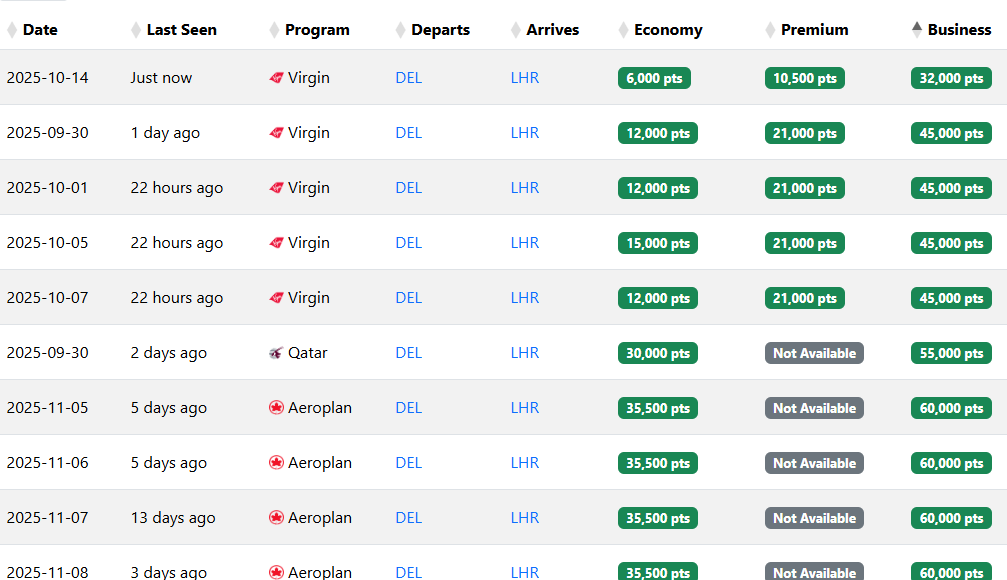The width and height of the screenshot is (1007, 580).
Task: Click sort arrow icon beside Business header
Action: [917, 30]
